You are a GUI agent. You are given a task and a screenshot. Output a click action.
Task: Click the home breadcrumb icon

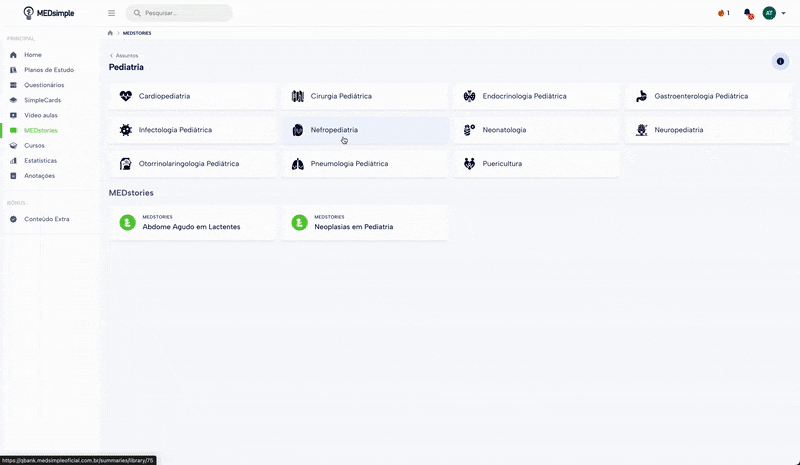coord(110,33)
